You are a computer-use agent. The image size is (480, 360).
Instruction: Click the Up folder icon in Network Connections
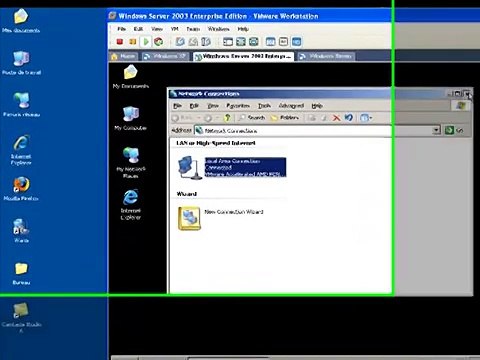(228, 118)
